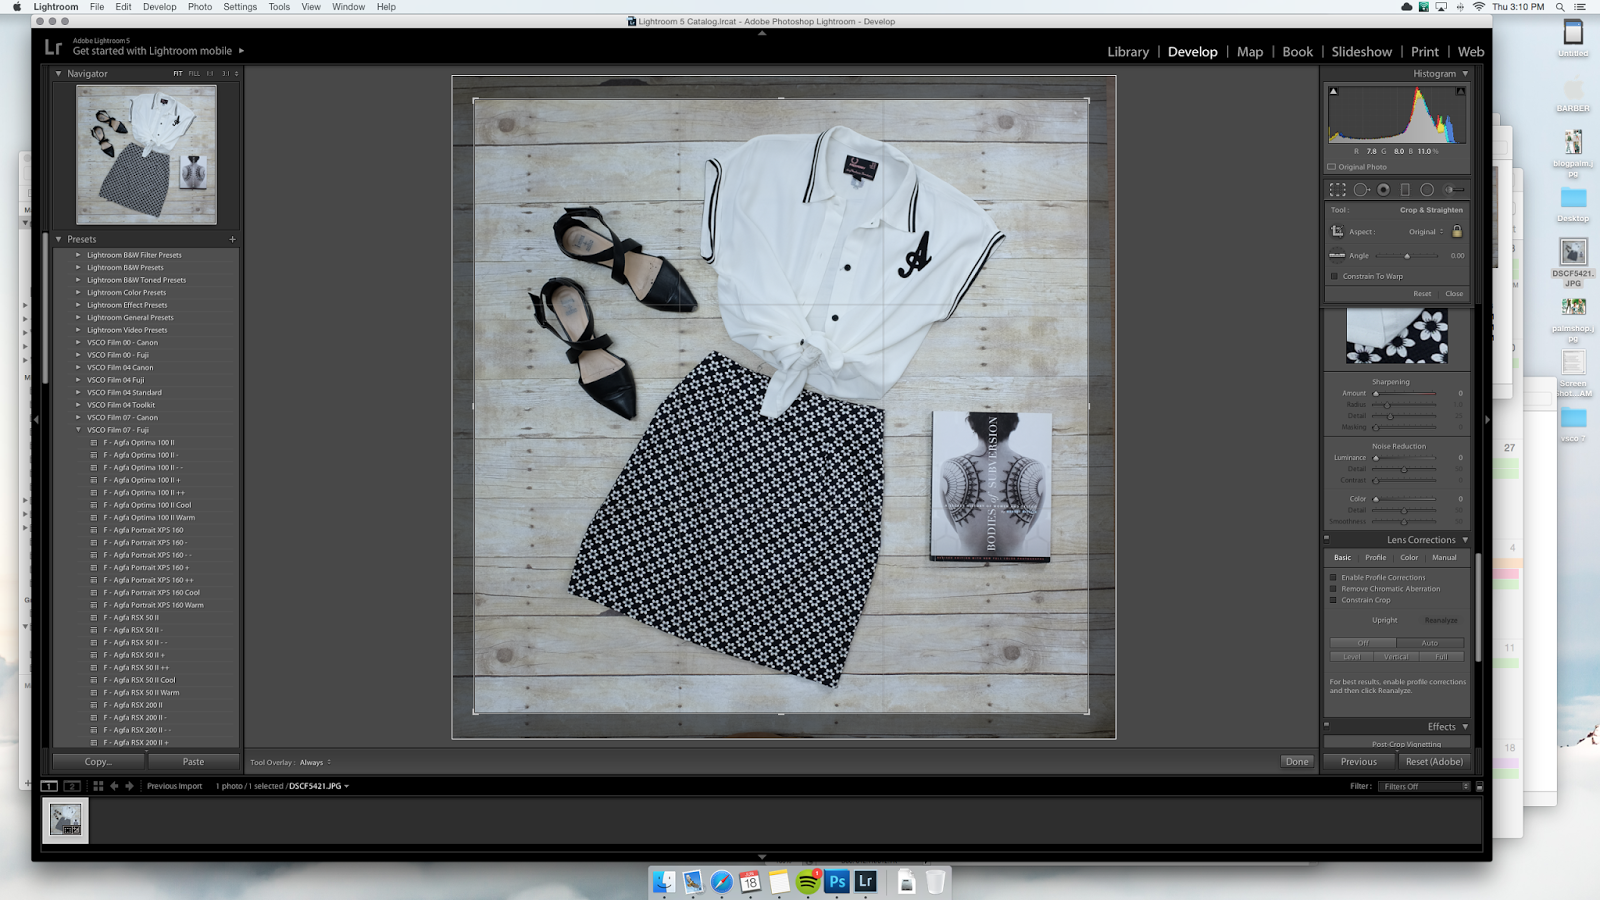1600x900 pixels.
Task: Open Manual tab in Lens Corrections
Action: (1444, 558)
